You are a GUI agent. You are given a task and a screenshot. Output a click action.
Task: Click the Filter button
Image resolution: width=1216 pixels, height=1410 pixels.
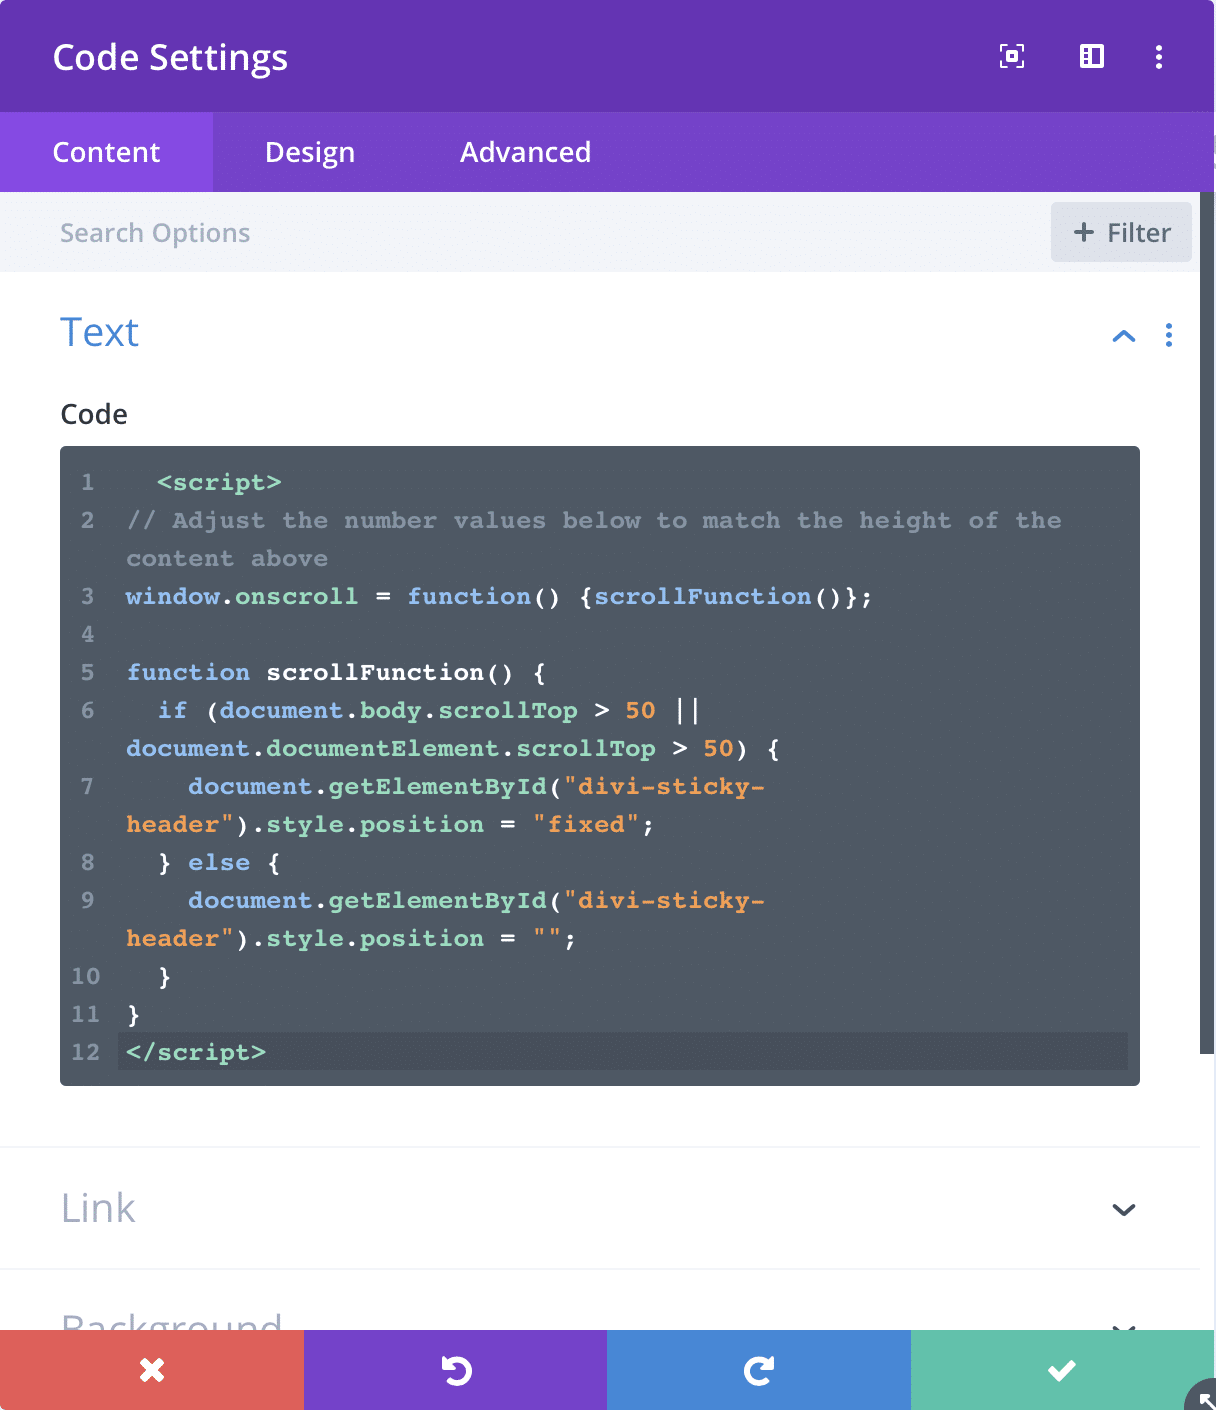(1121, 233)
